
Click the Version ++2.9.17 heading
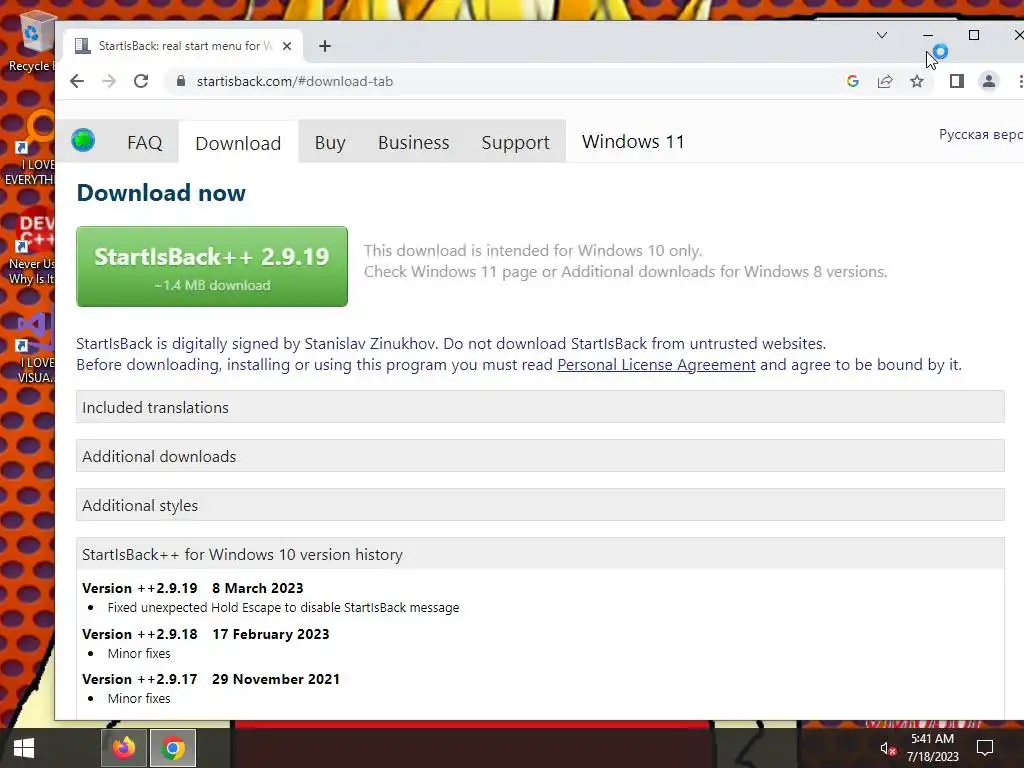211,679
